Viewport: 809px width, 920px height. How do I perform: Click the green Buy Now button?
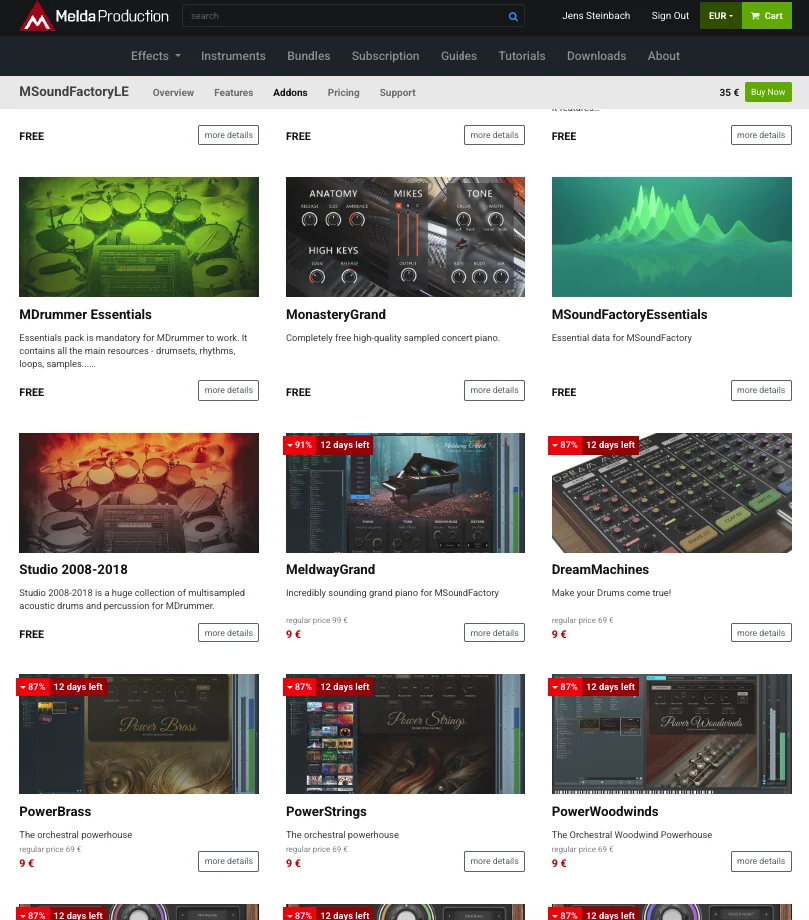768,92
